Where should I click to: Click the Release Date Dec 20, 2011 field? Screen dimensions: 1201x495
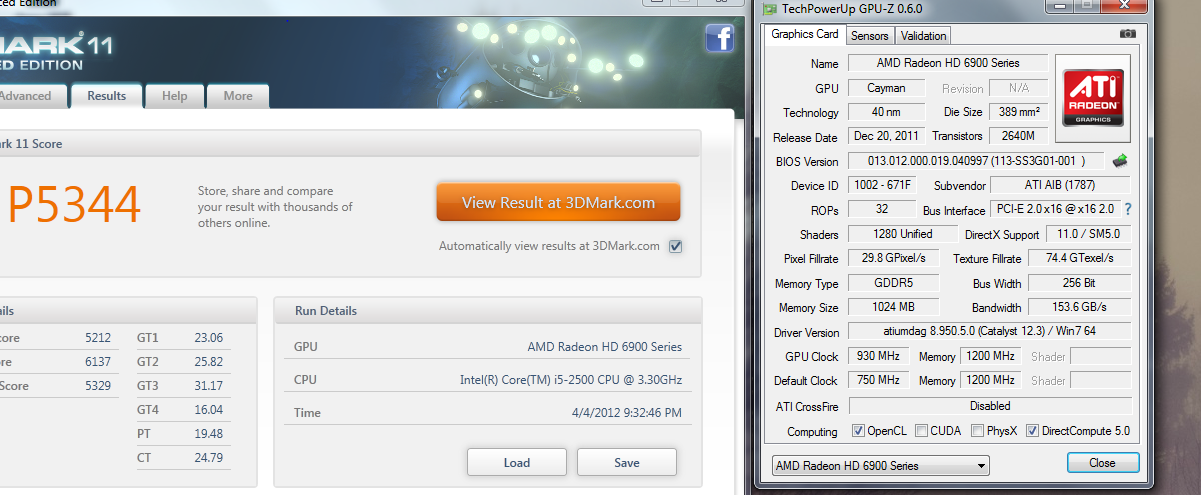tap(887, 136)
